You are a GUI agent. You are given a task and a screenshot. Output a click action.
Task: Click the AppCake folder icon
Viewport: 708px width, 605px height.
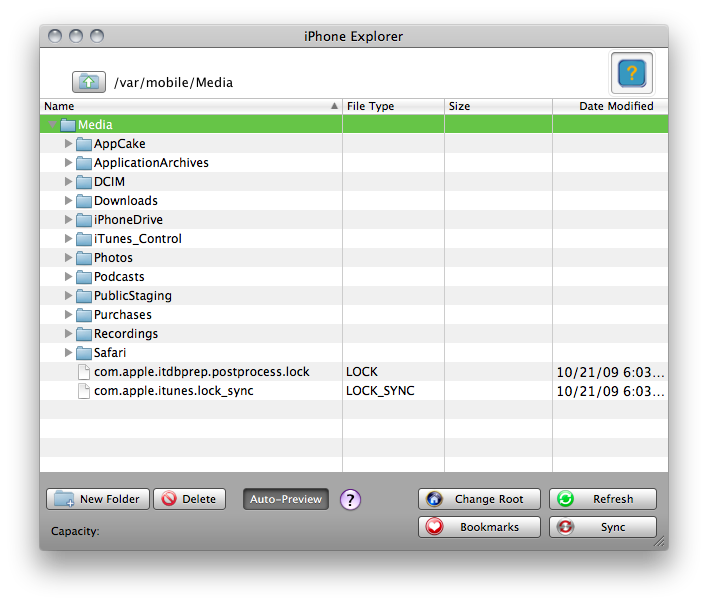(84, 144)
